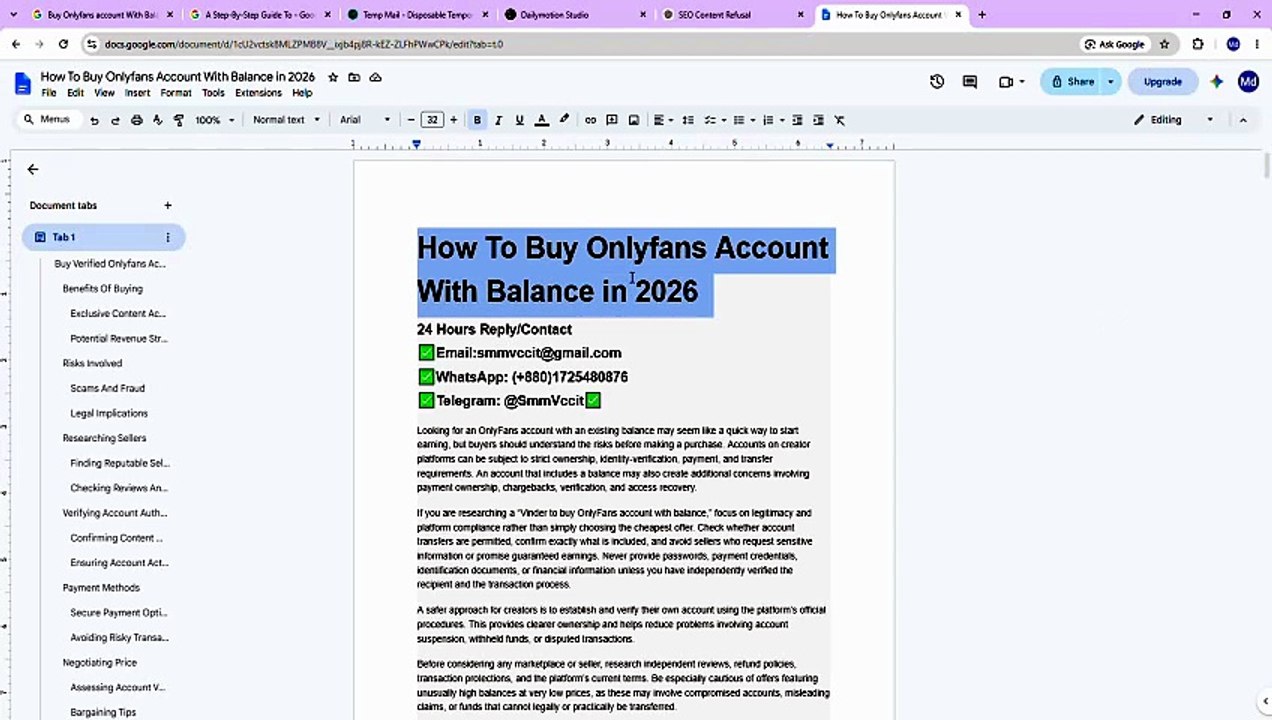The image size is (1272, 720).
Task: Toggle Underline formatting
Action: click(519, 120)
